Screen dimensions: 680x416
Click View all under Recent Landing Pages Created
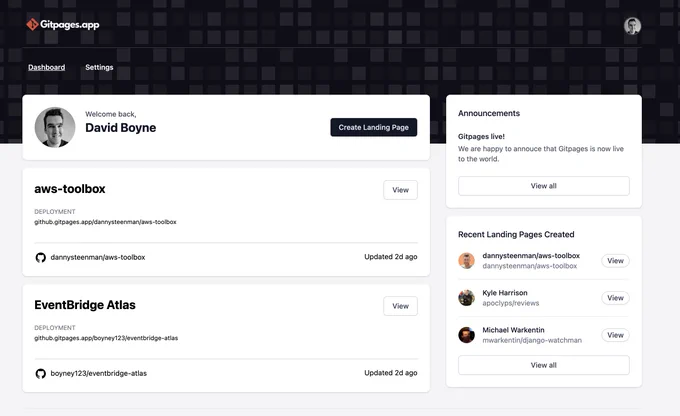(543, 365)
